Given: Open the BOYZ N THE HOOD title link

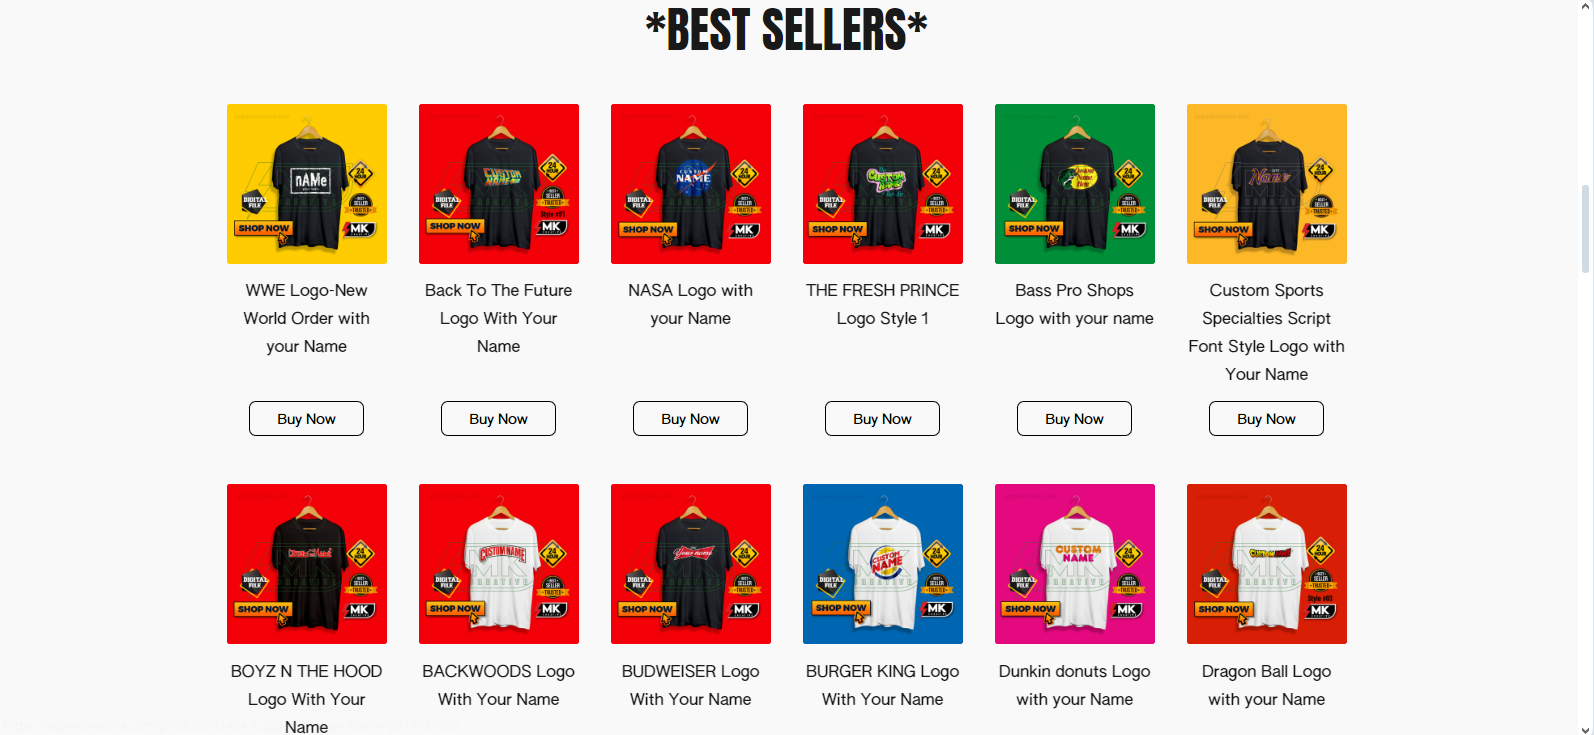Looking at the screenshot, I should [306, 699].
